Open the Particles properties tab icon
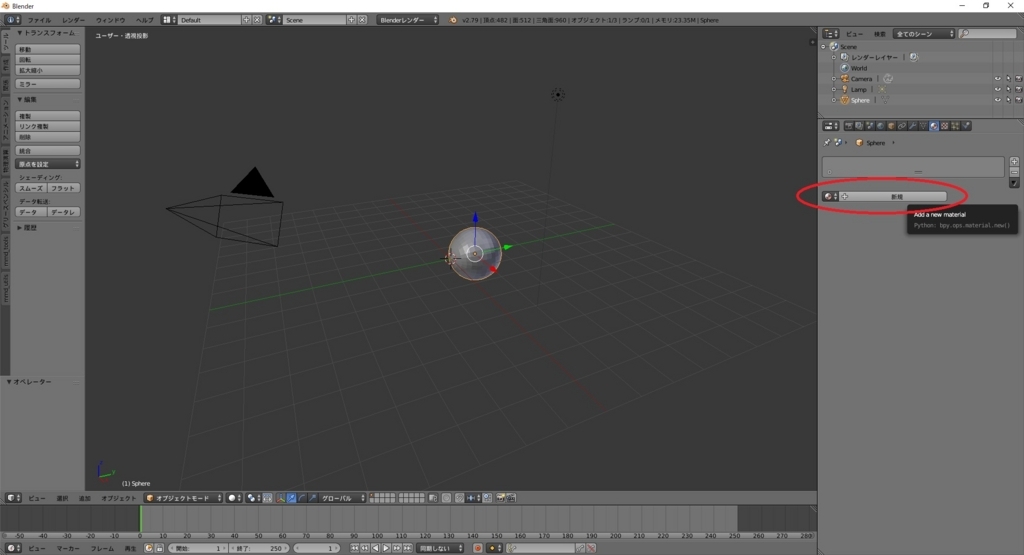This screenshot has width=1024, height=555. [x=955, y=126]
